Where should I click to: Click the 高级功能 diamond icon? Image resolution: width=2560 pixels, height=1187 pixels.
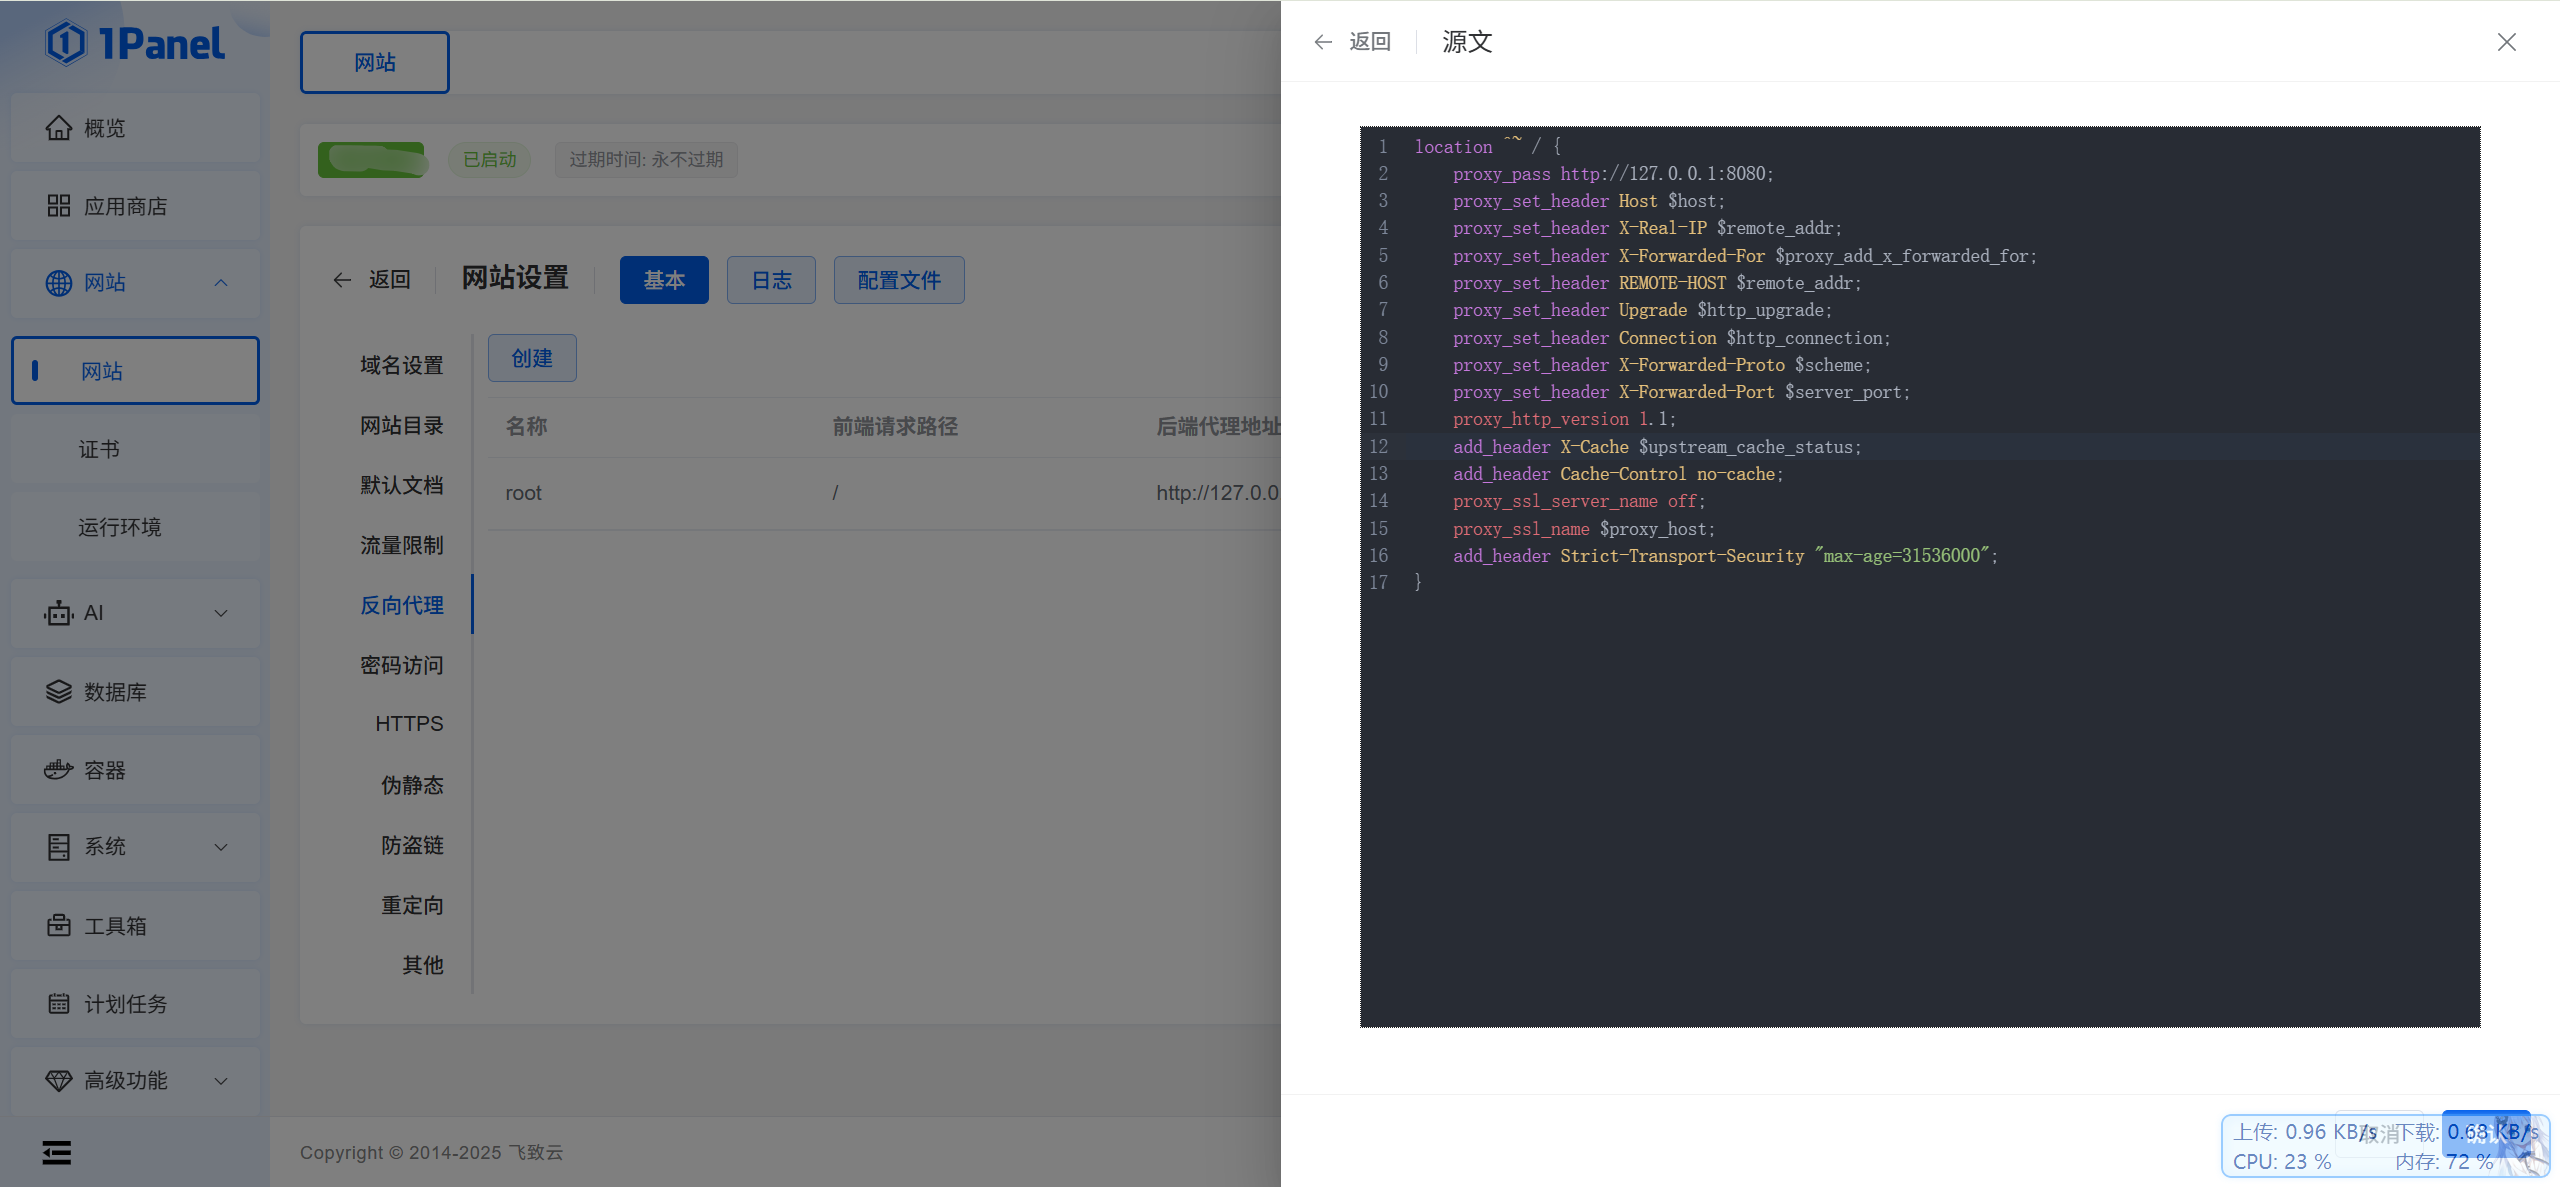pos(59,1081)
